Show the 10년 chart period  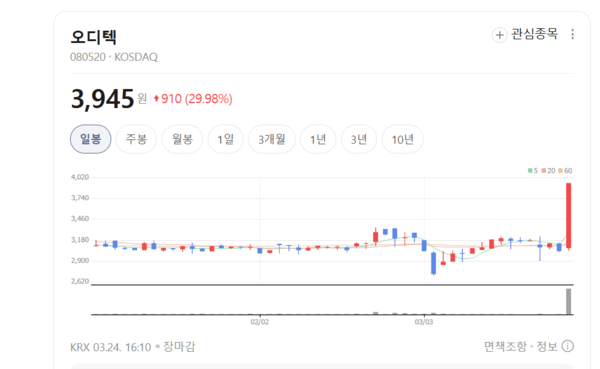click(403, 139)
